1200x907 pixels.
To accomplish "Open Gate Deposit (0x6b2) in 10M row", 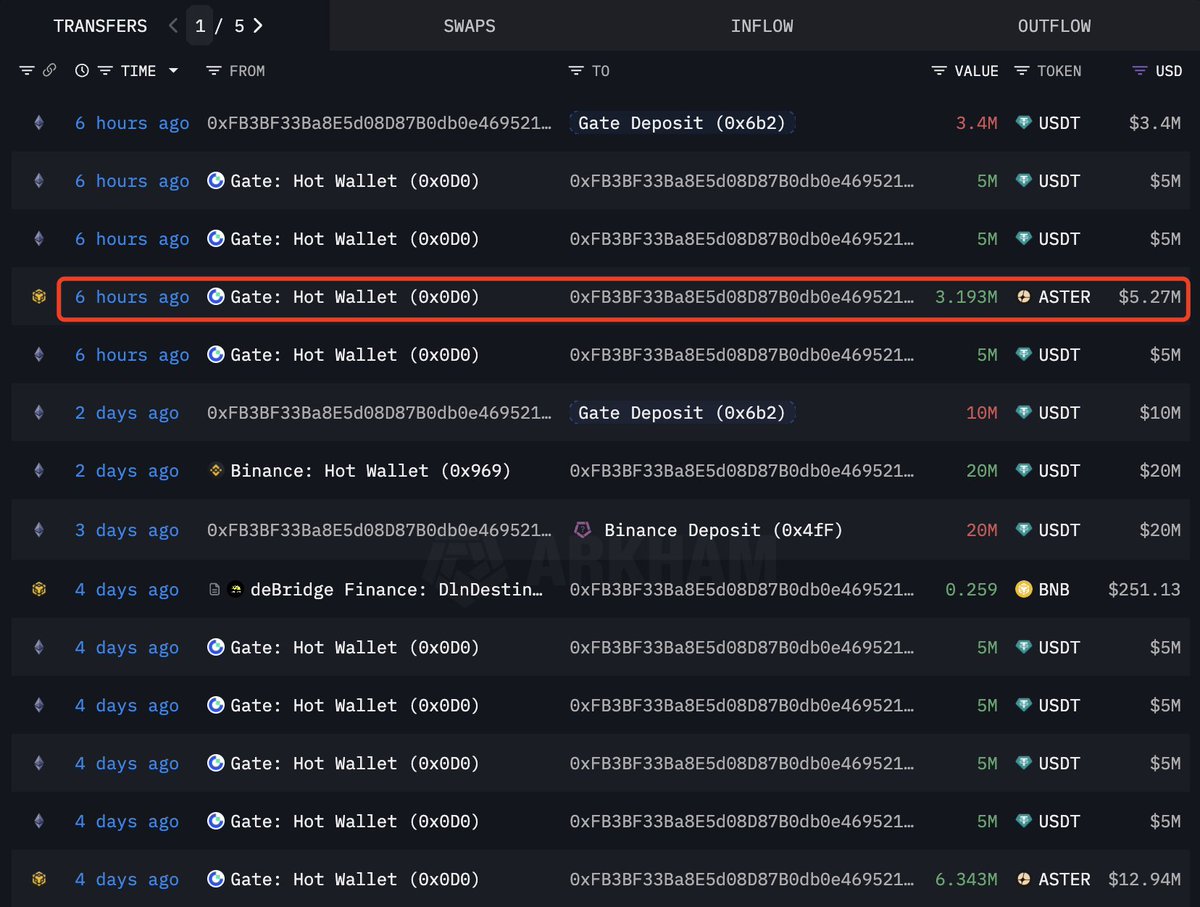I will tap(683, 413).
